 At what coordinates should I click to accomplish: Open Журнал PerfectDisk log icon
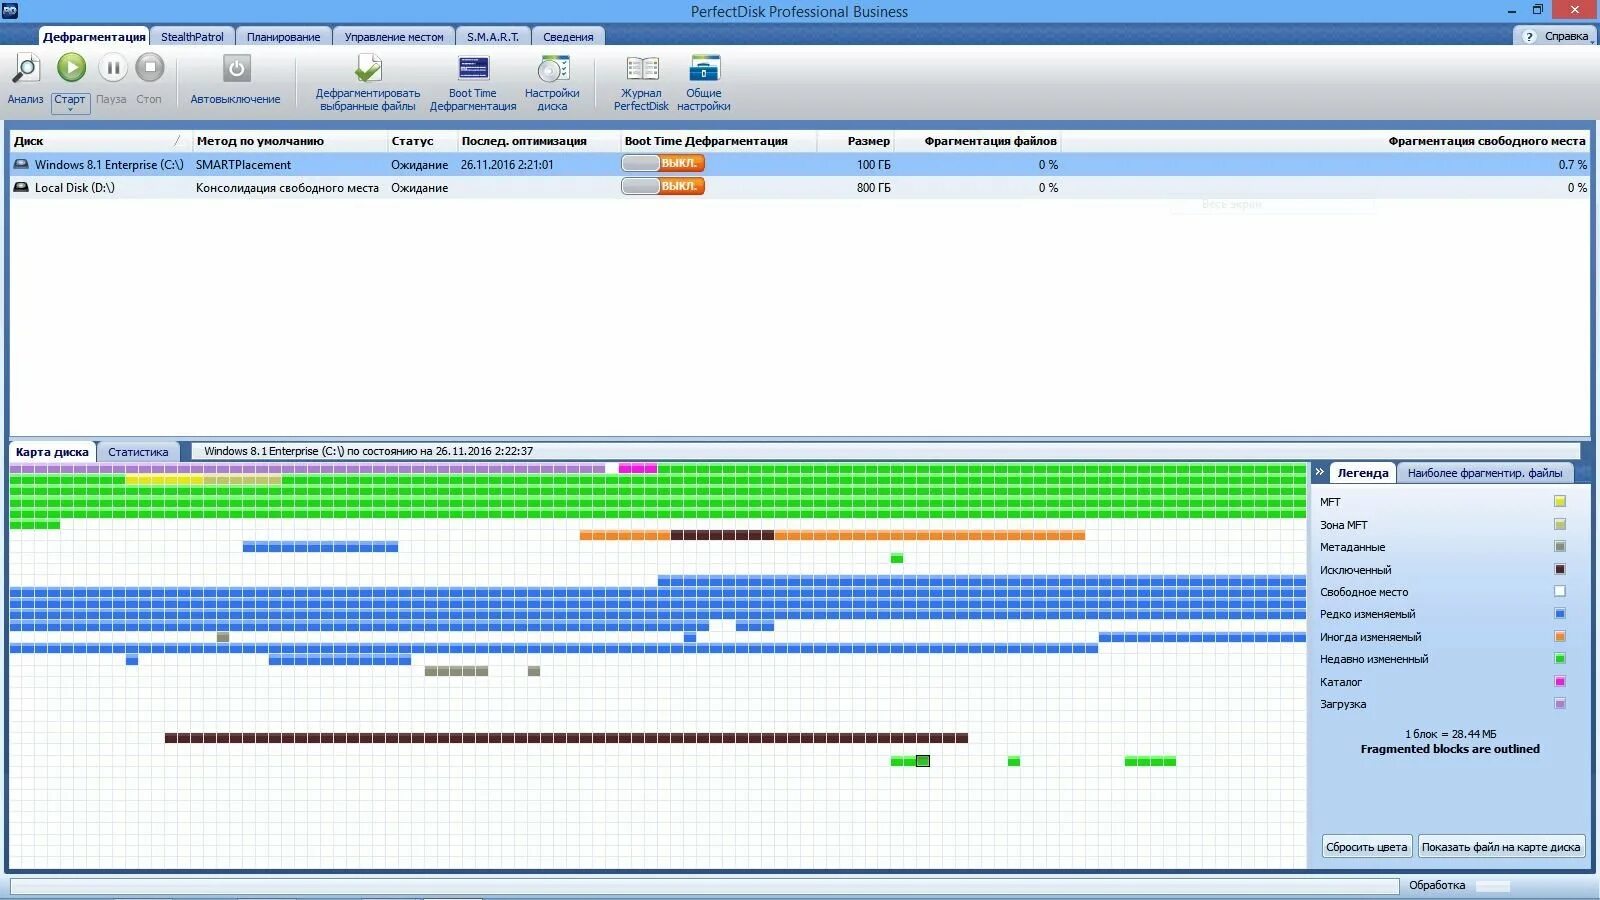pyautogui.click(x=642, y=69)
